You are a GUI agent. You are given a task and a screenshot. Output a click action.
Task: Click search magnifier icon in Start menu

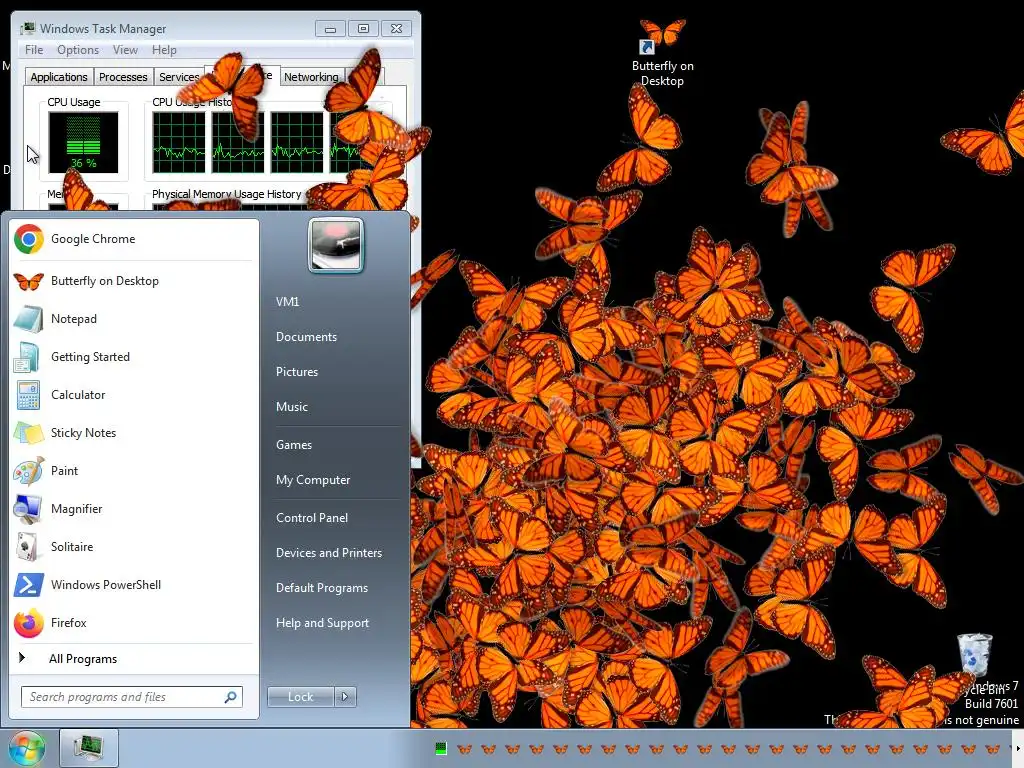[231, 697]
